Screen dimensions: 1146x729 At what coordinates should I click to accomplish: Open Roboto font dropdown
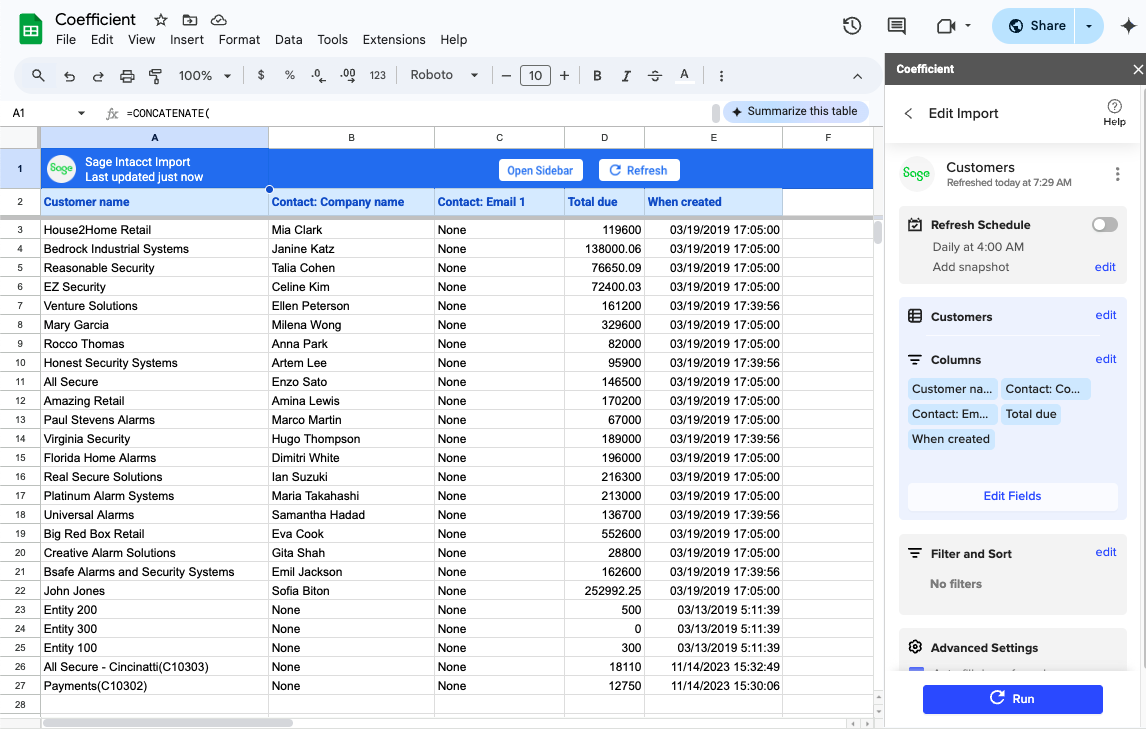click(444, 75)
